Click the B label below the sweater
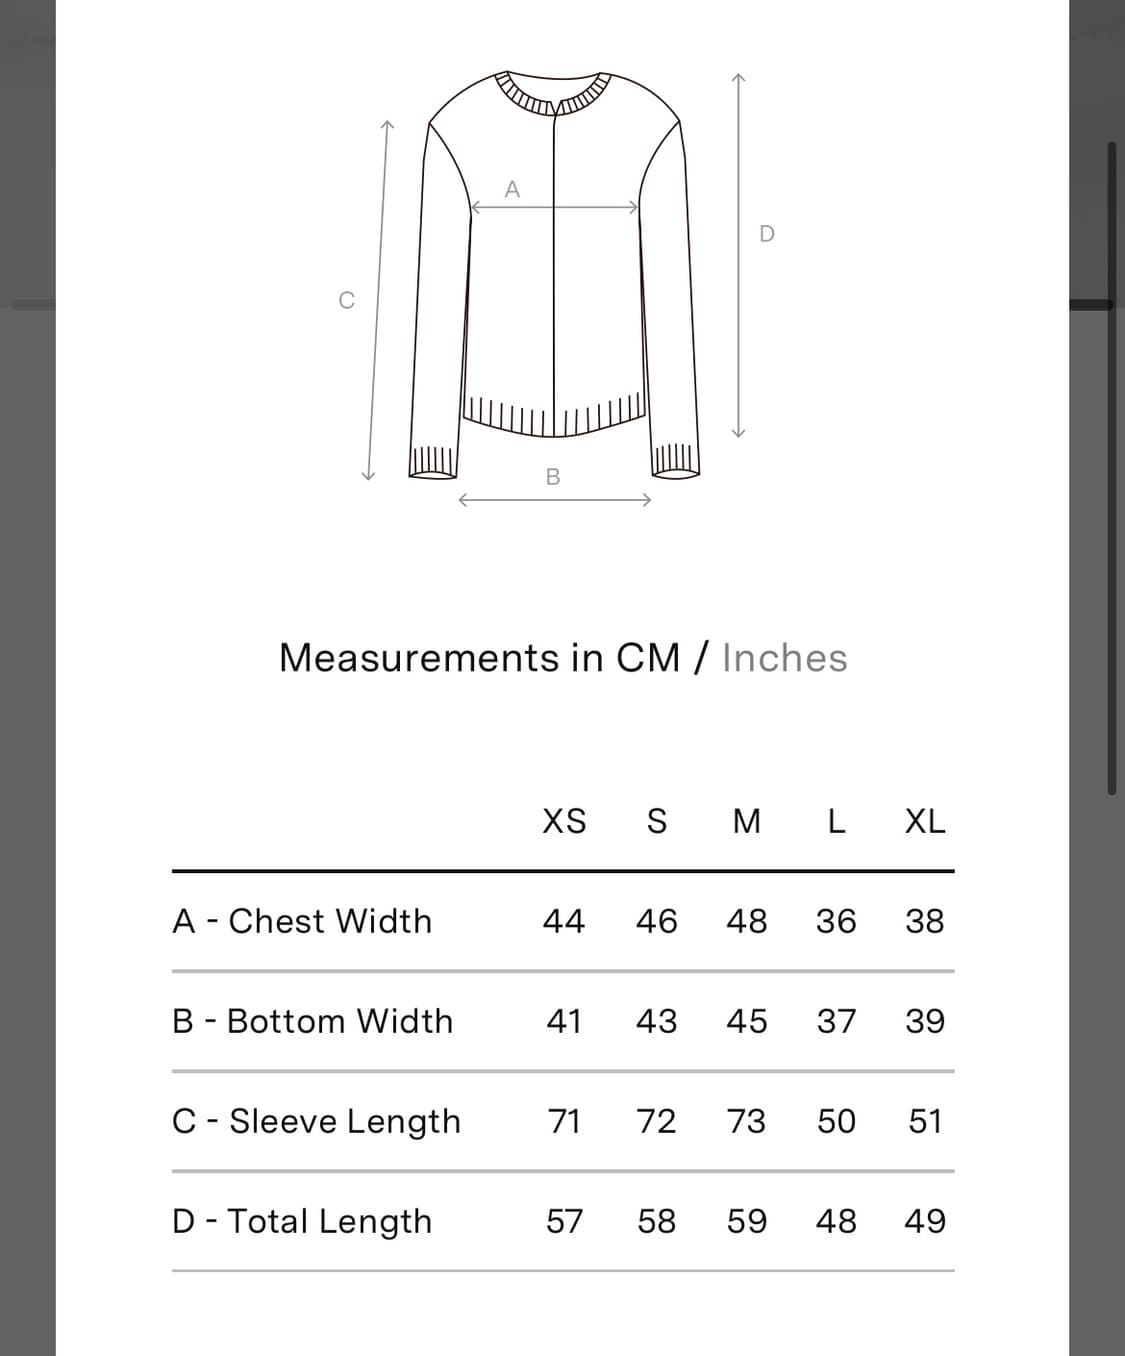Viewport: 1125px width, 1356px height. [553, 477]
